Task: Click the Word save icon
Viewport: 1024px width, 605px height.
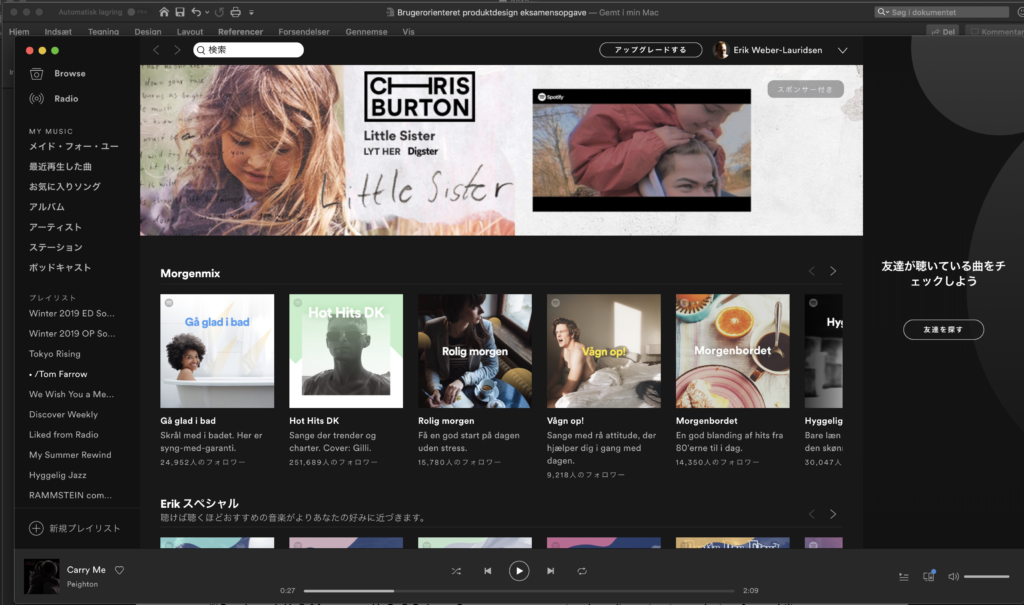Action: (x=180, y=12)
